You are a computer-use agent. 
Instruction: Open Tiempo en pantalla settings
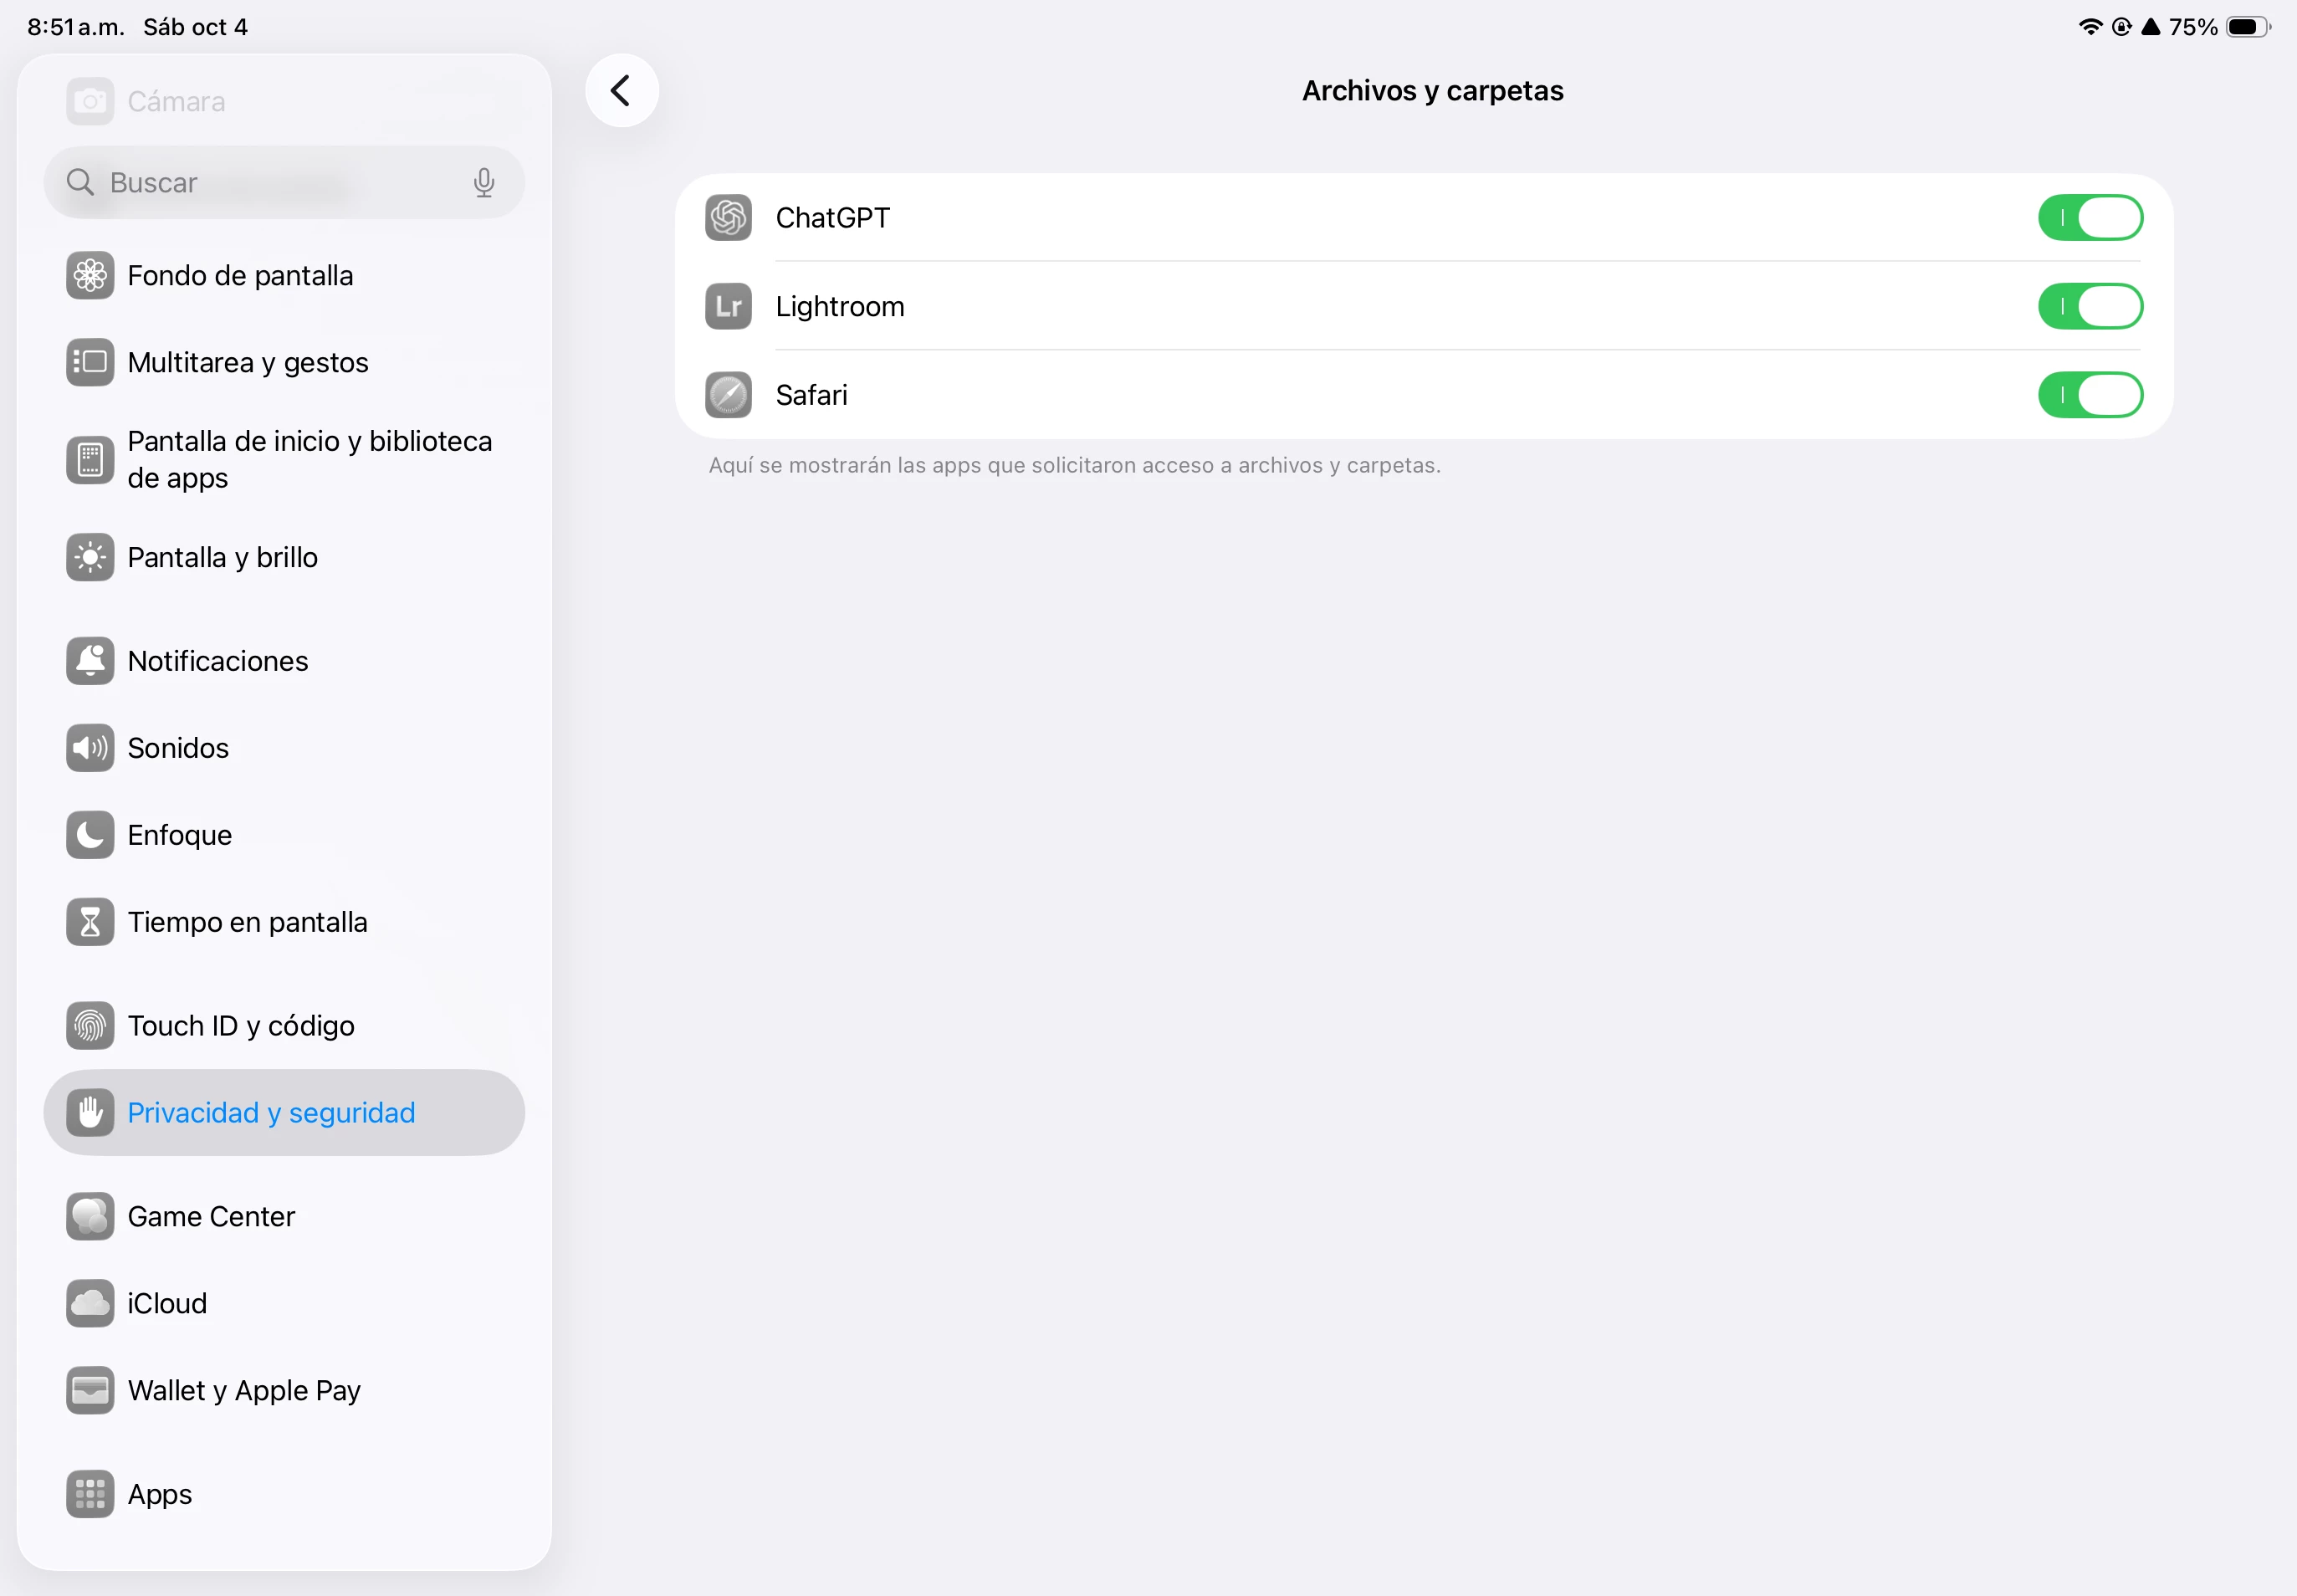pyautogui.click(x=247, y=922)
